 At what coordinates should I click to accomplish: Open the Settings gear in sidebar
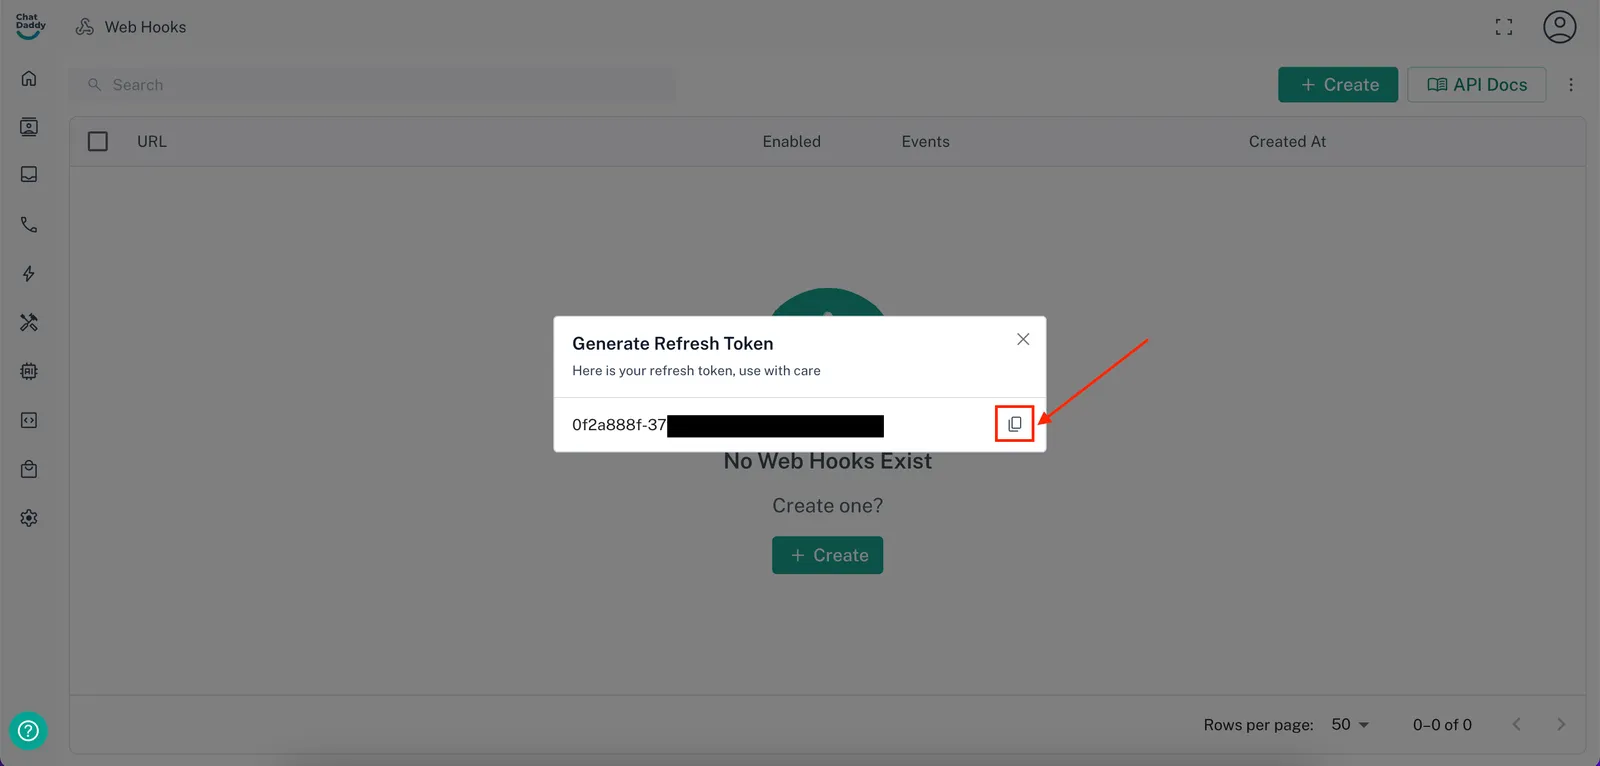pyautogui.click(x=29, y=518)
